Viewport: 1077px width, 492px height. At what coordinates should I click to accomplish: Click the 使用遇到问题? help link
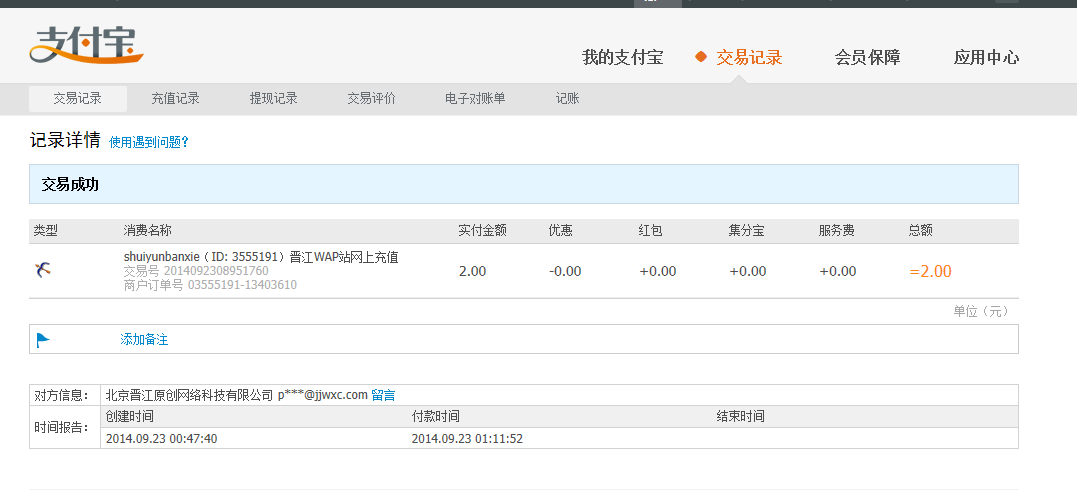148,142
